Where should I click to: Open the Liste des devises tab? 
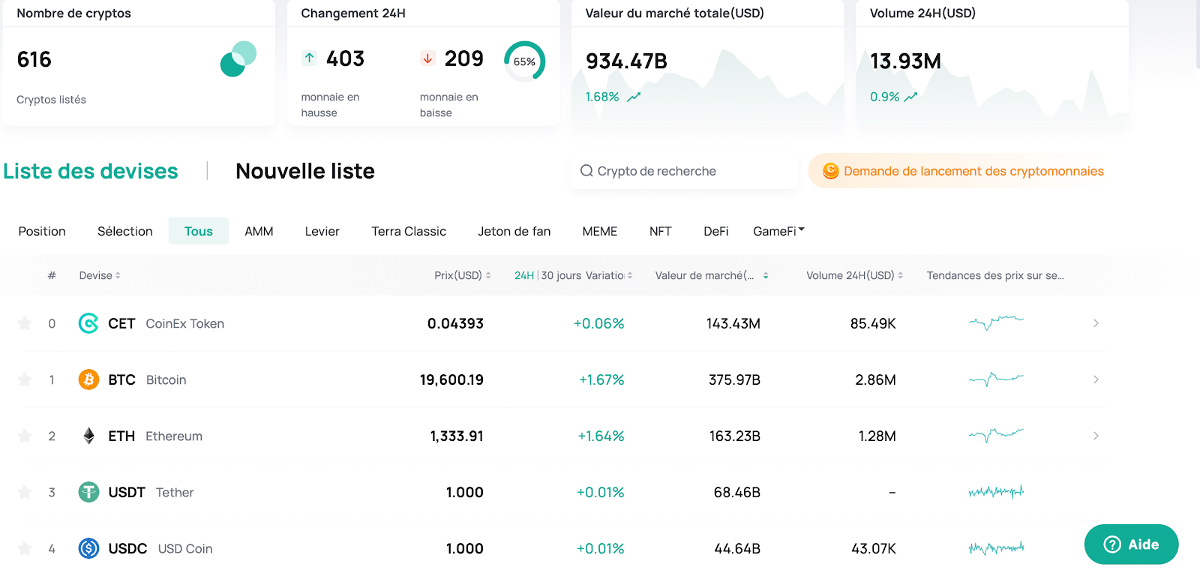91,171
